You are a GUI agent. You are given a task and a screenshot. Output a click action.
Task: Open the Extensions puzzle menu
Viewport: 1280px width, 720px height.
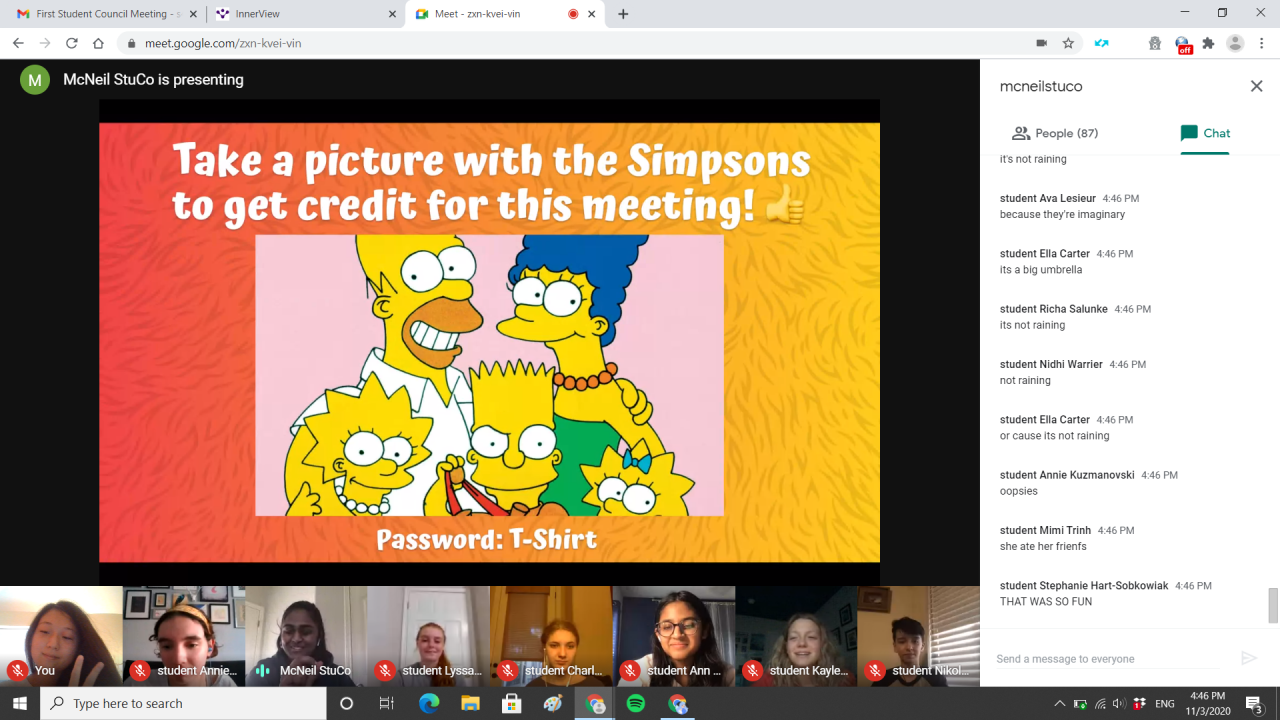point(1208,43)
